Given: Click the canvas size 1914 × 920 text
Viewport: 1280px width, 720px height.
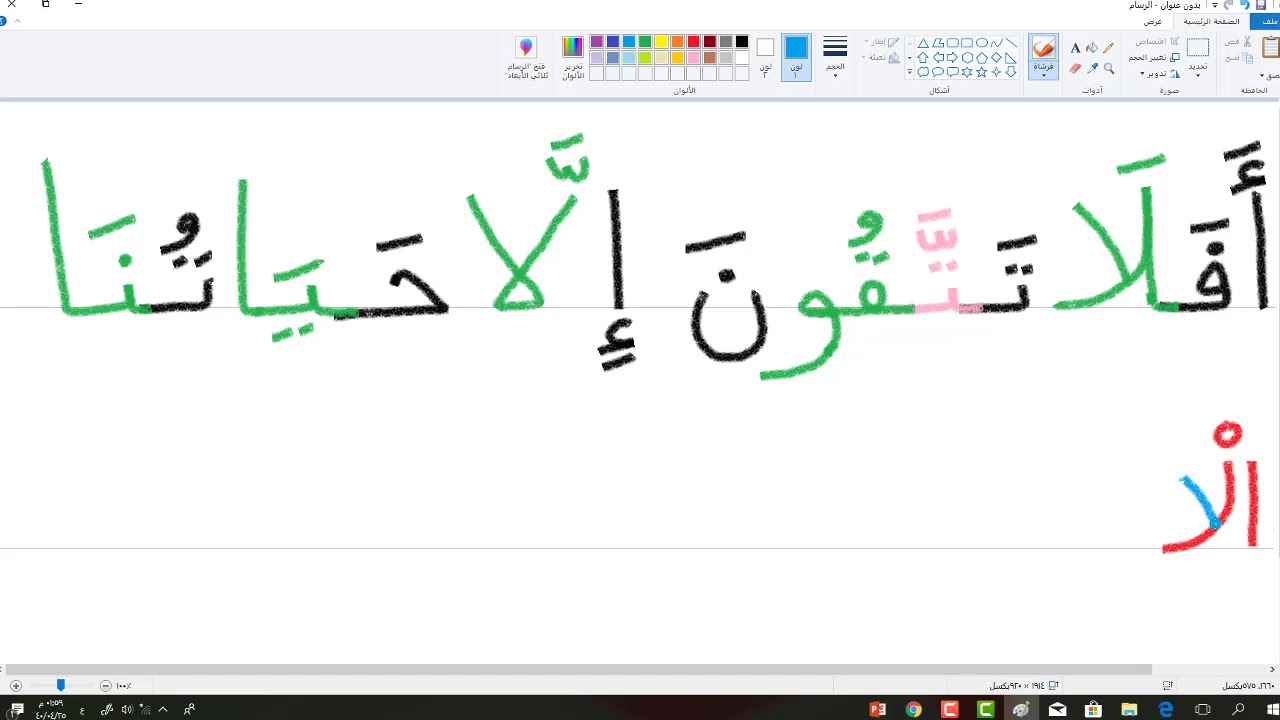Looking at the screenshot, I should 1017,686.
